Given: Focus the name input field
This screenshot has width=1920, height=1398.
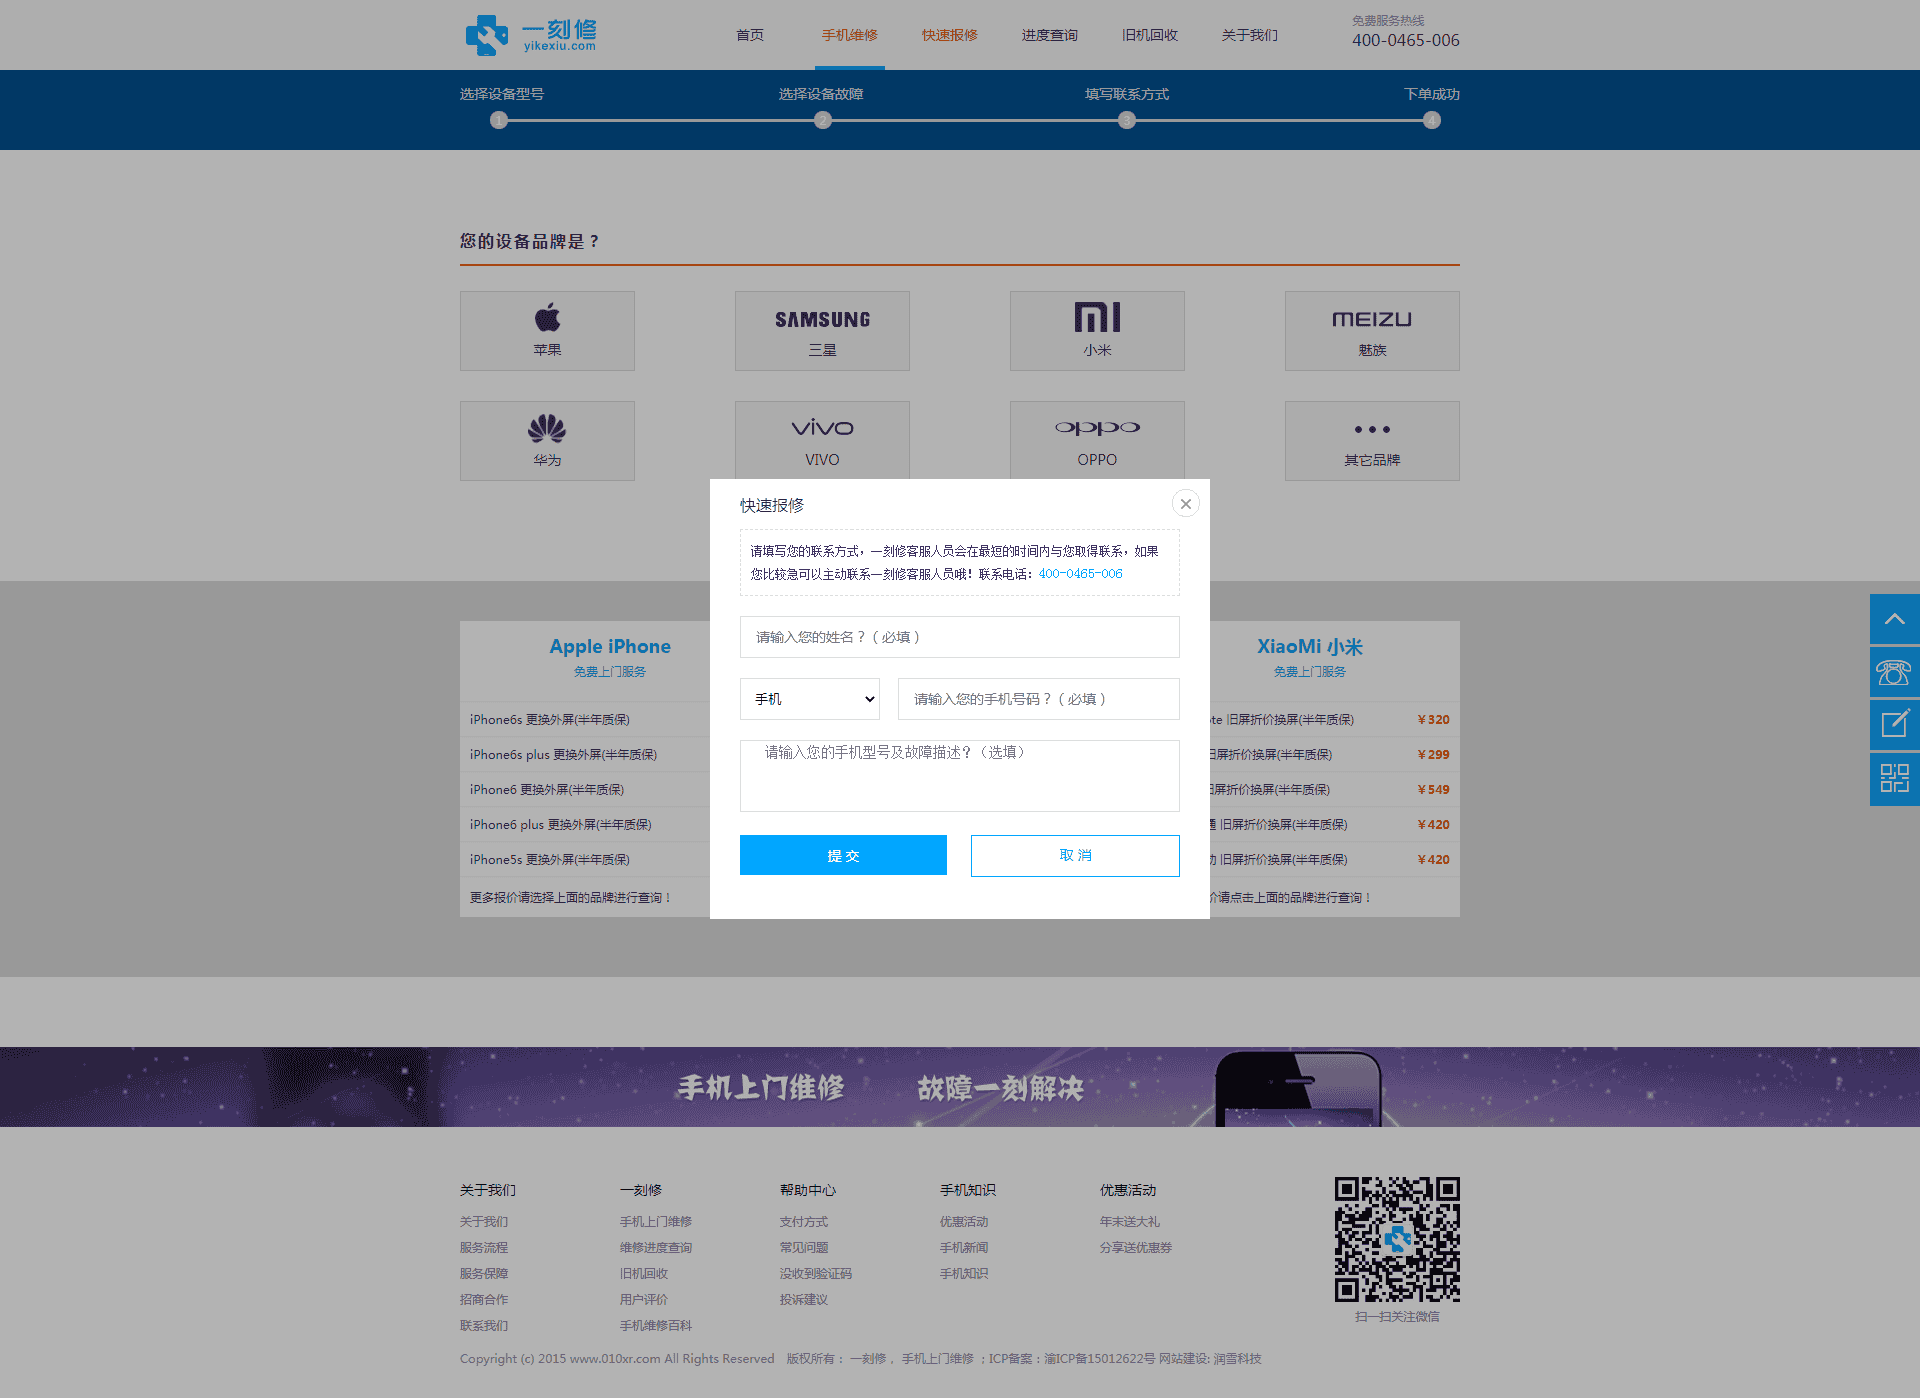Looking at the screenshot, I should click(959, 637).
